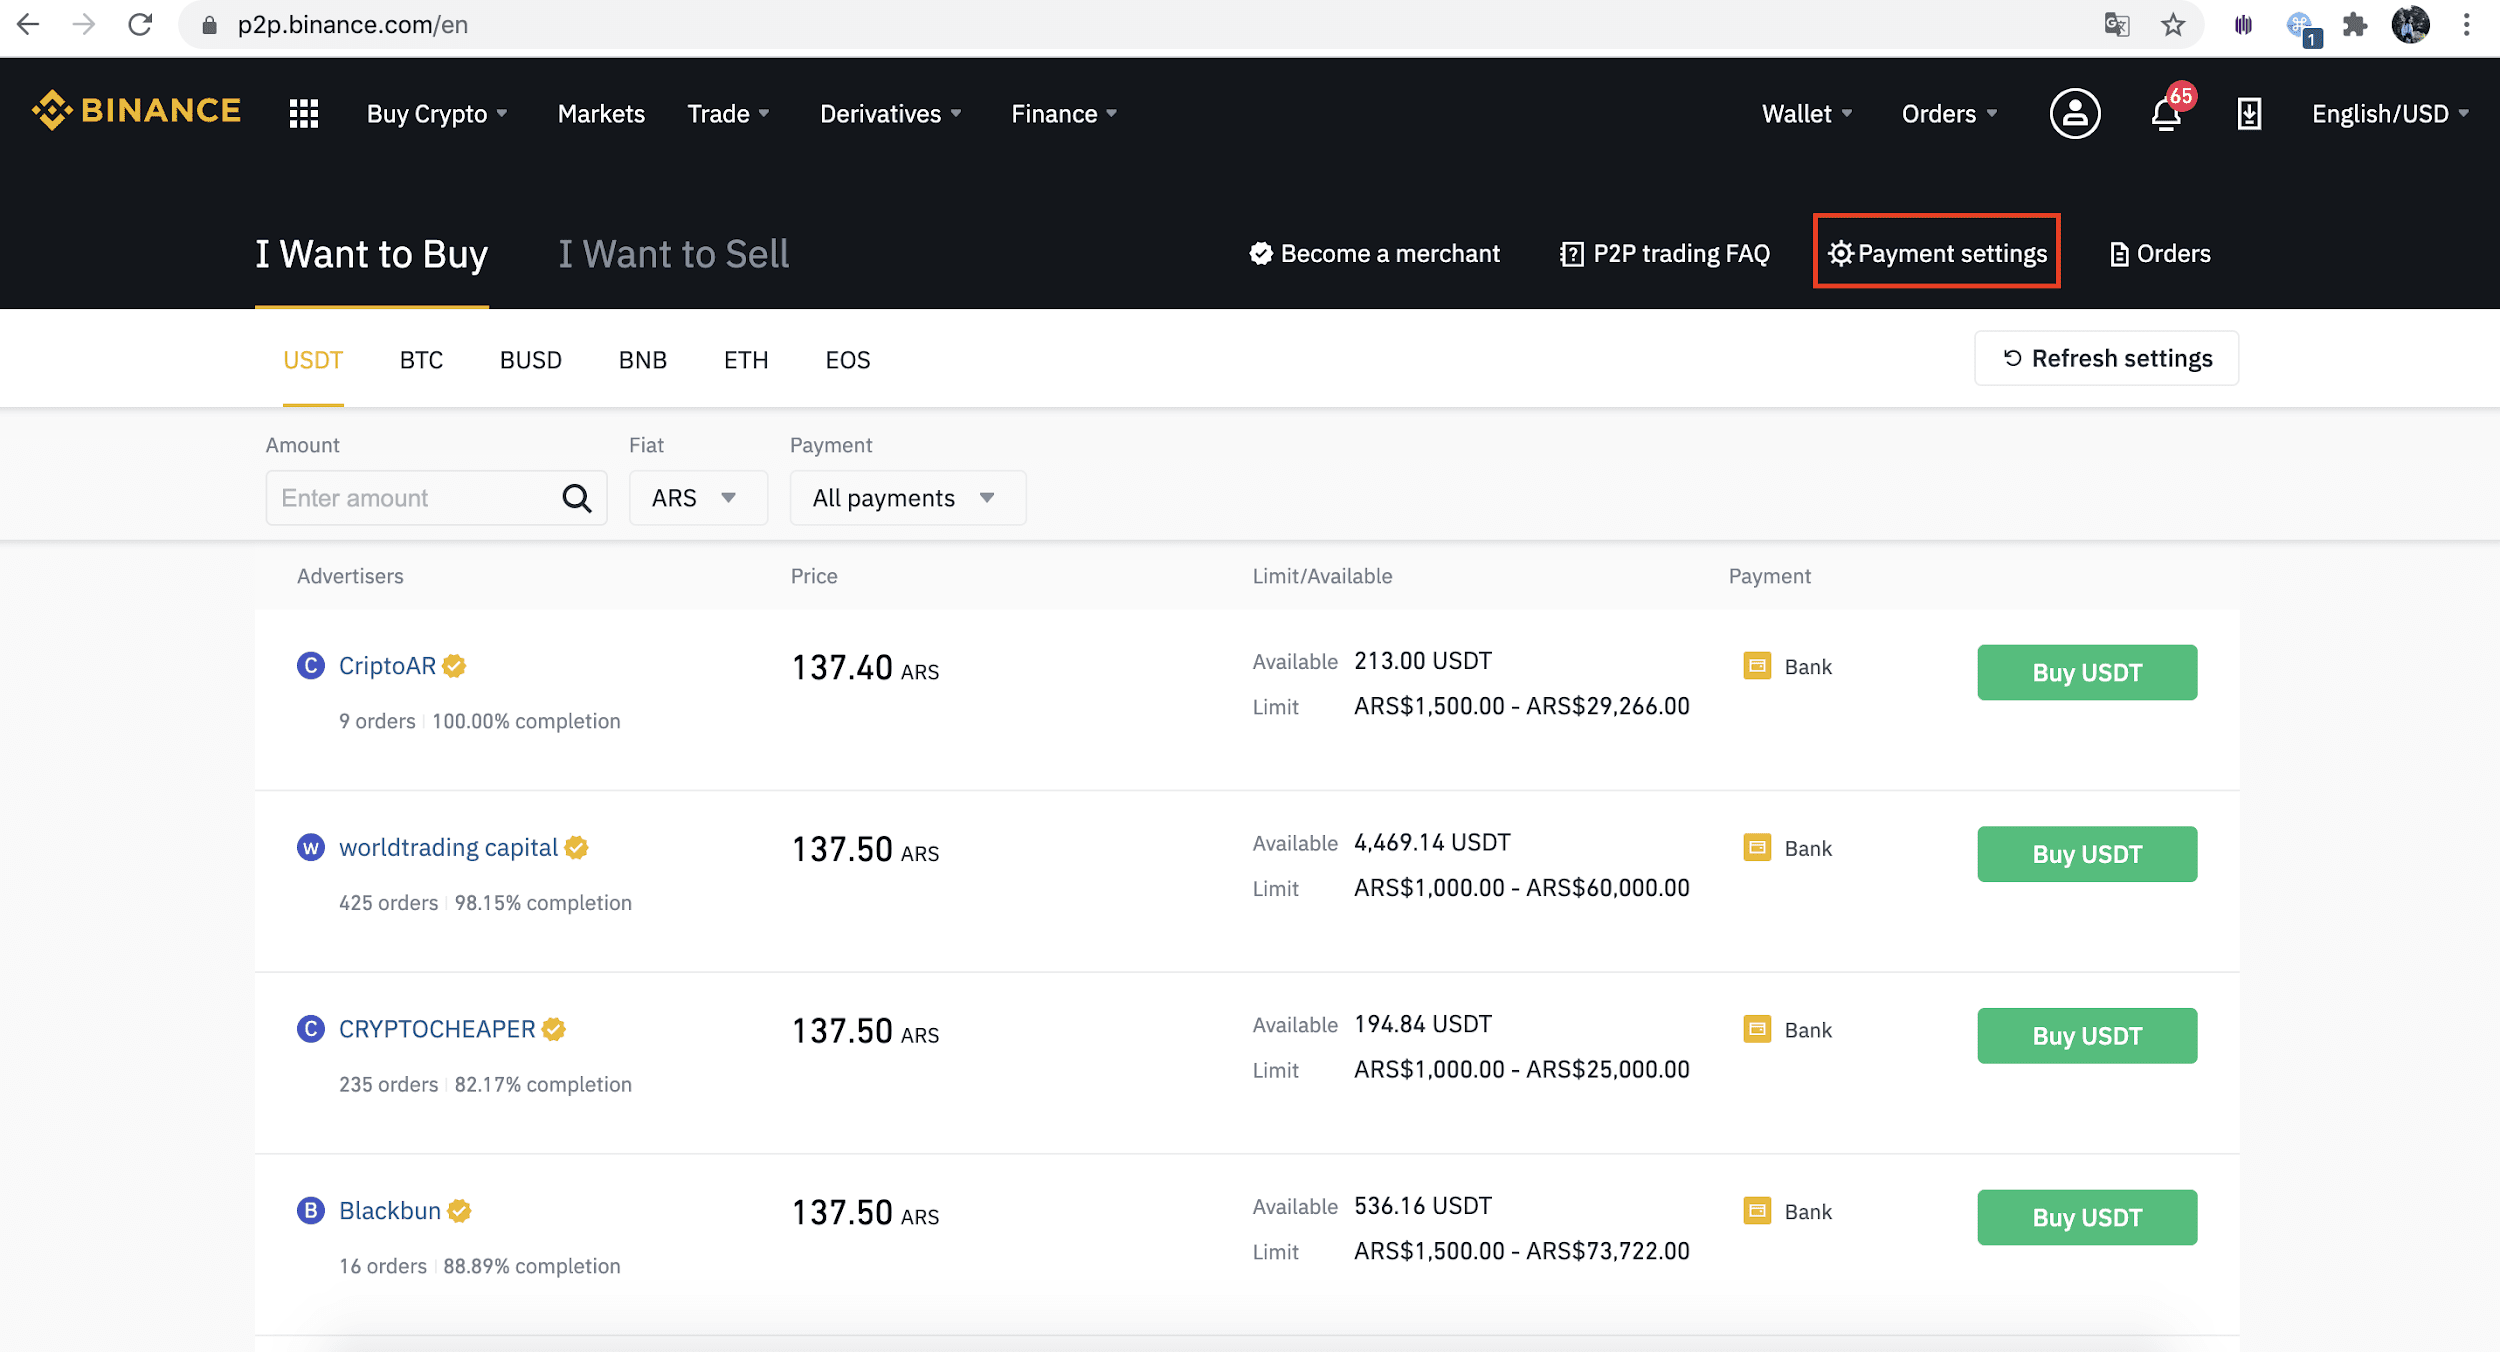Open Chrome three-dot menu
The width and height of the screenshot is (2500, 1352).
coord(2467,24)
